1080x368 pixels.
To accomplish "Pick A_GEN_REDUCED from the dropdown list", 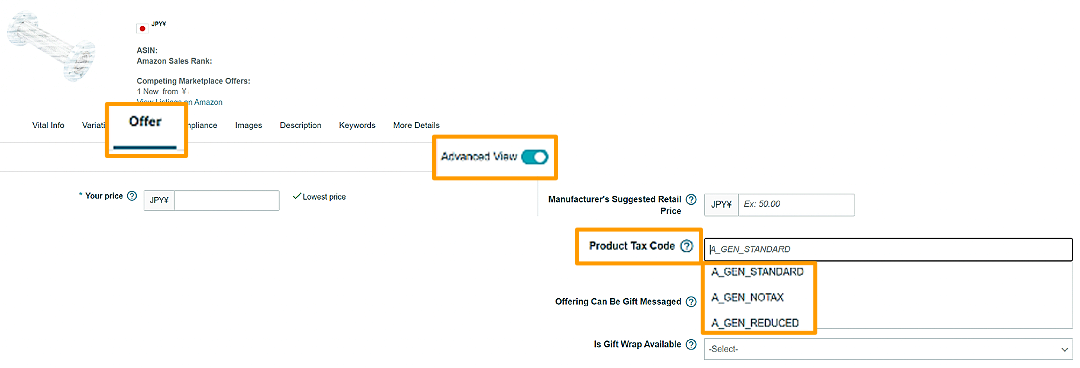I will pyautogui.click(x=755, y=323).
